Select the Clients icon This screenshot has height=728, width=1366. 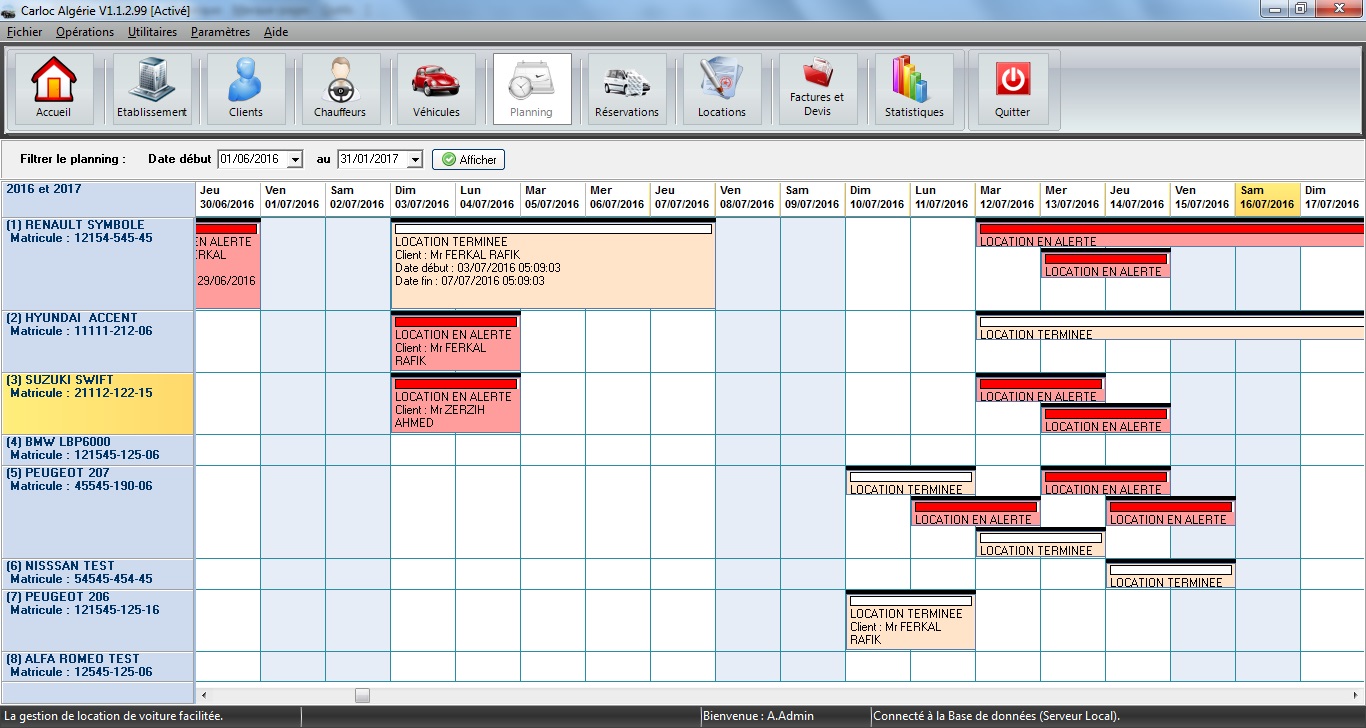click(x=245, y=88)
